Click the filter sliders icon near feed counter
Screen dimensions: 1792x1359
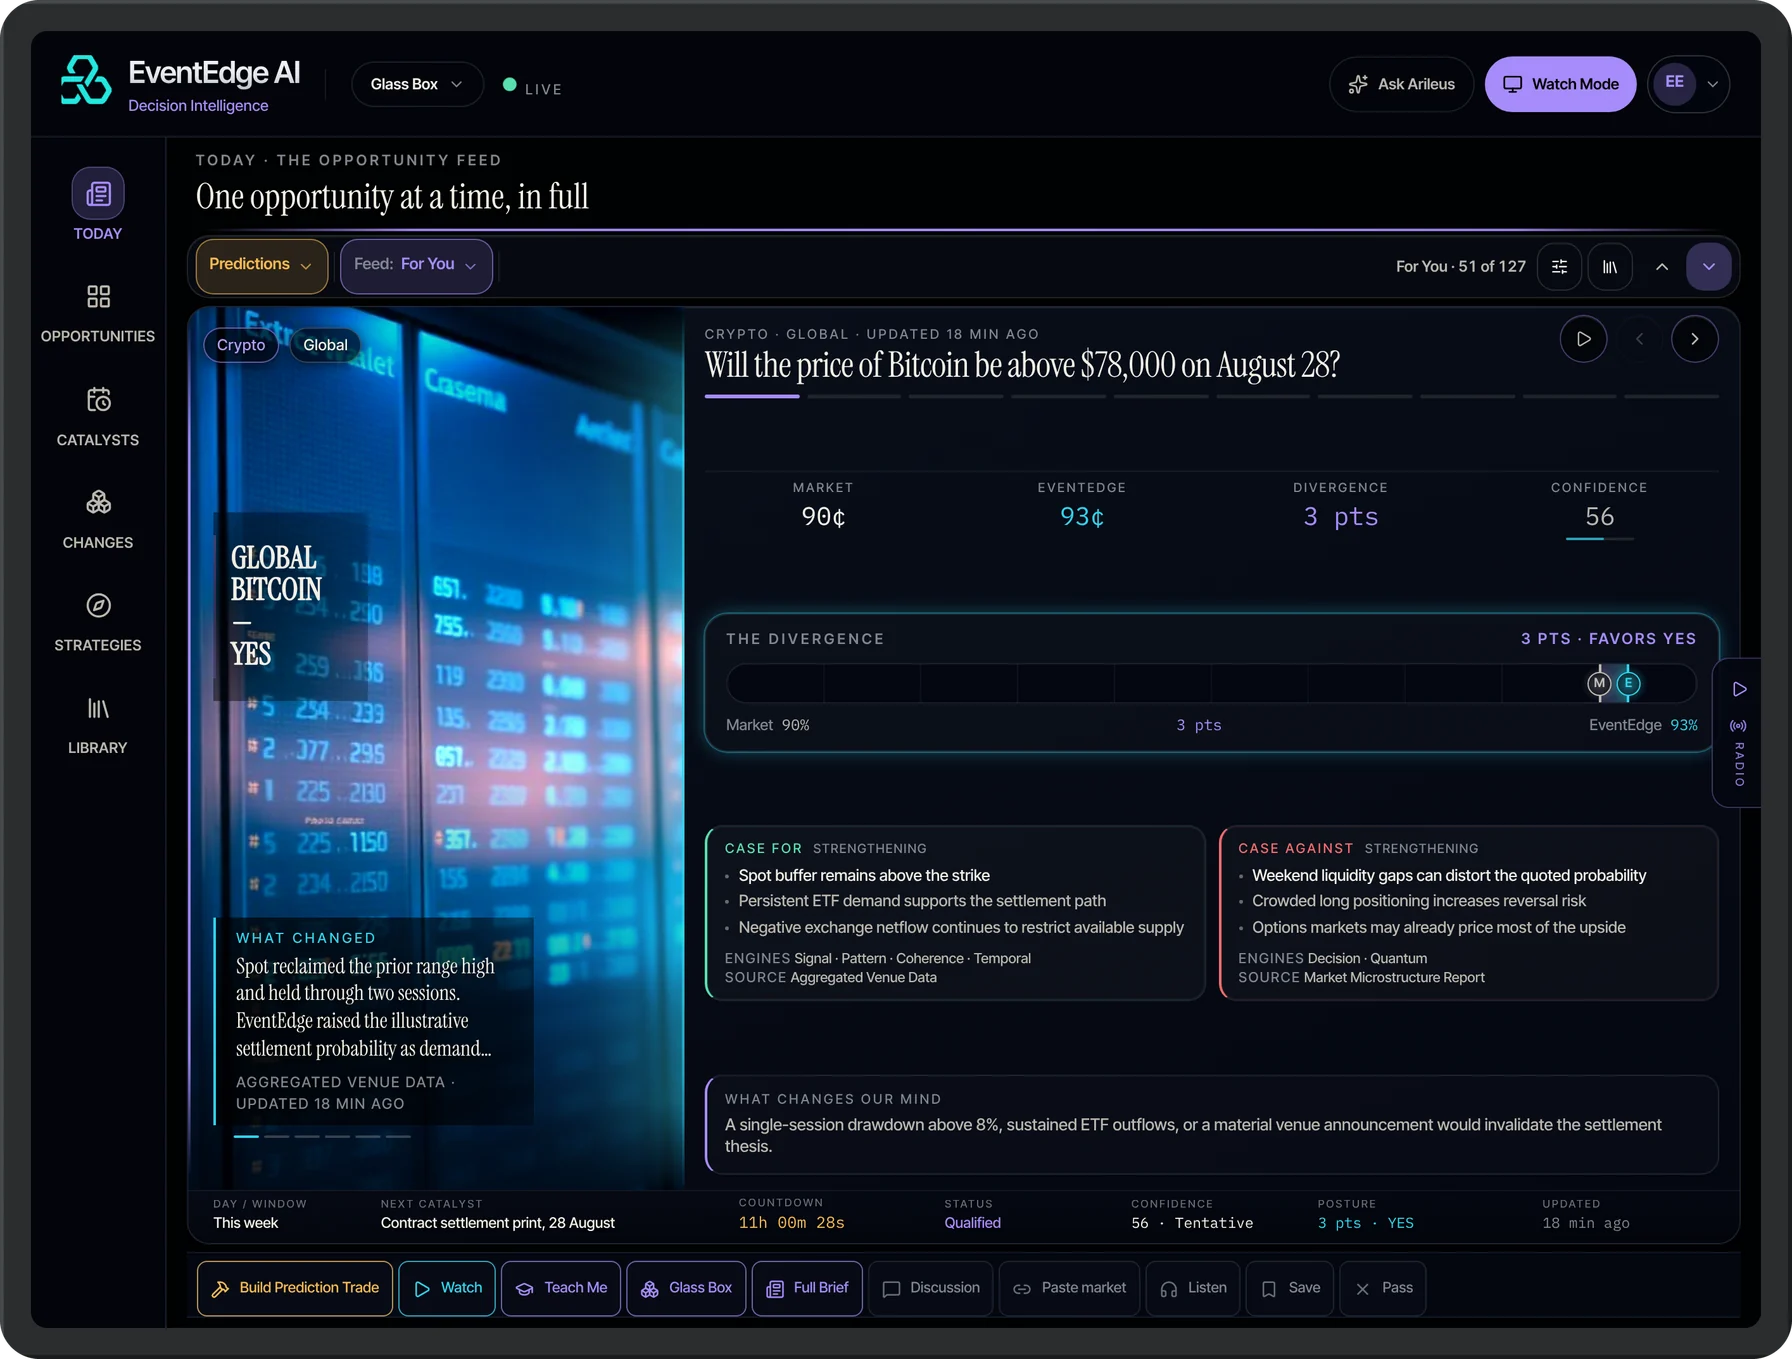coord(1559,267)
